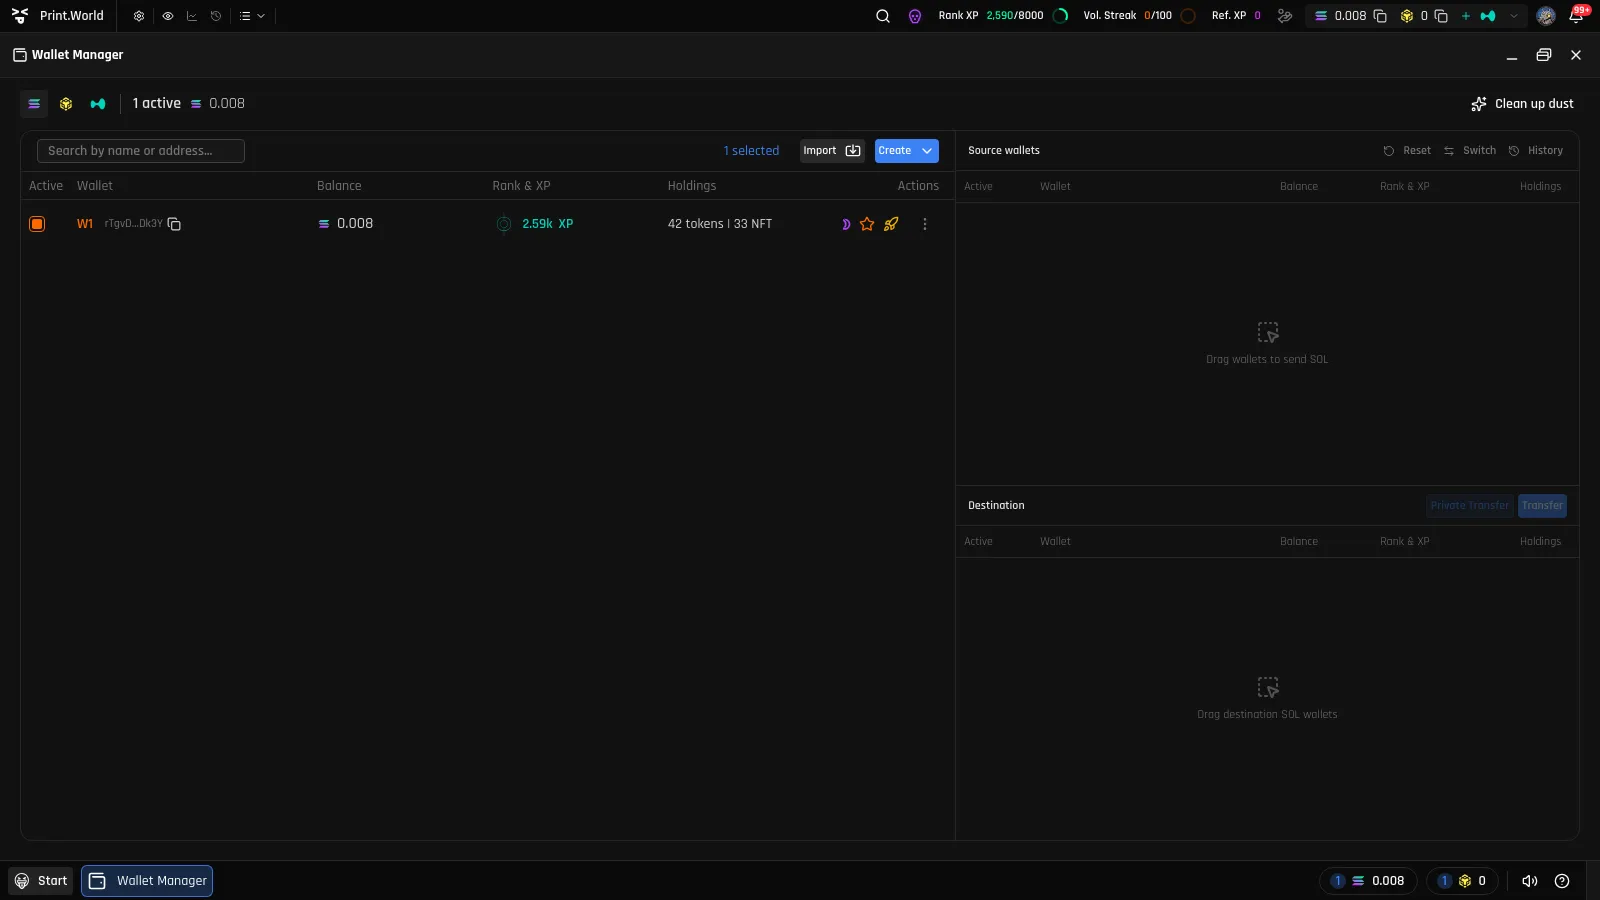Image resolution: width=1600 pixels, height=900 pixels.
Task: Open the settings gear in top bar
Action: pyautogui.click(x=139, y=16)
